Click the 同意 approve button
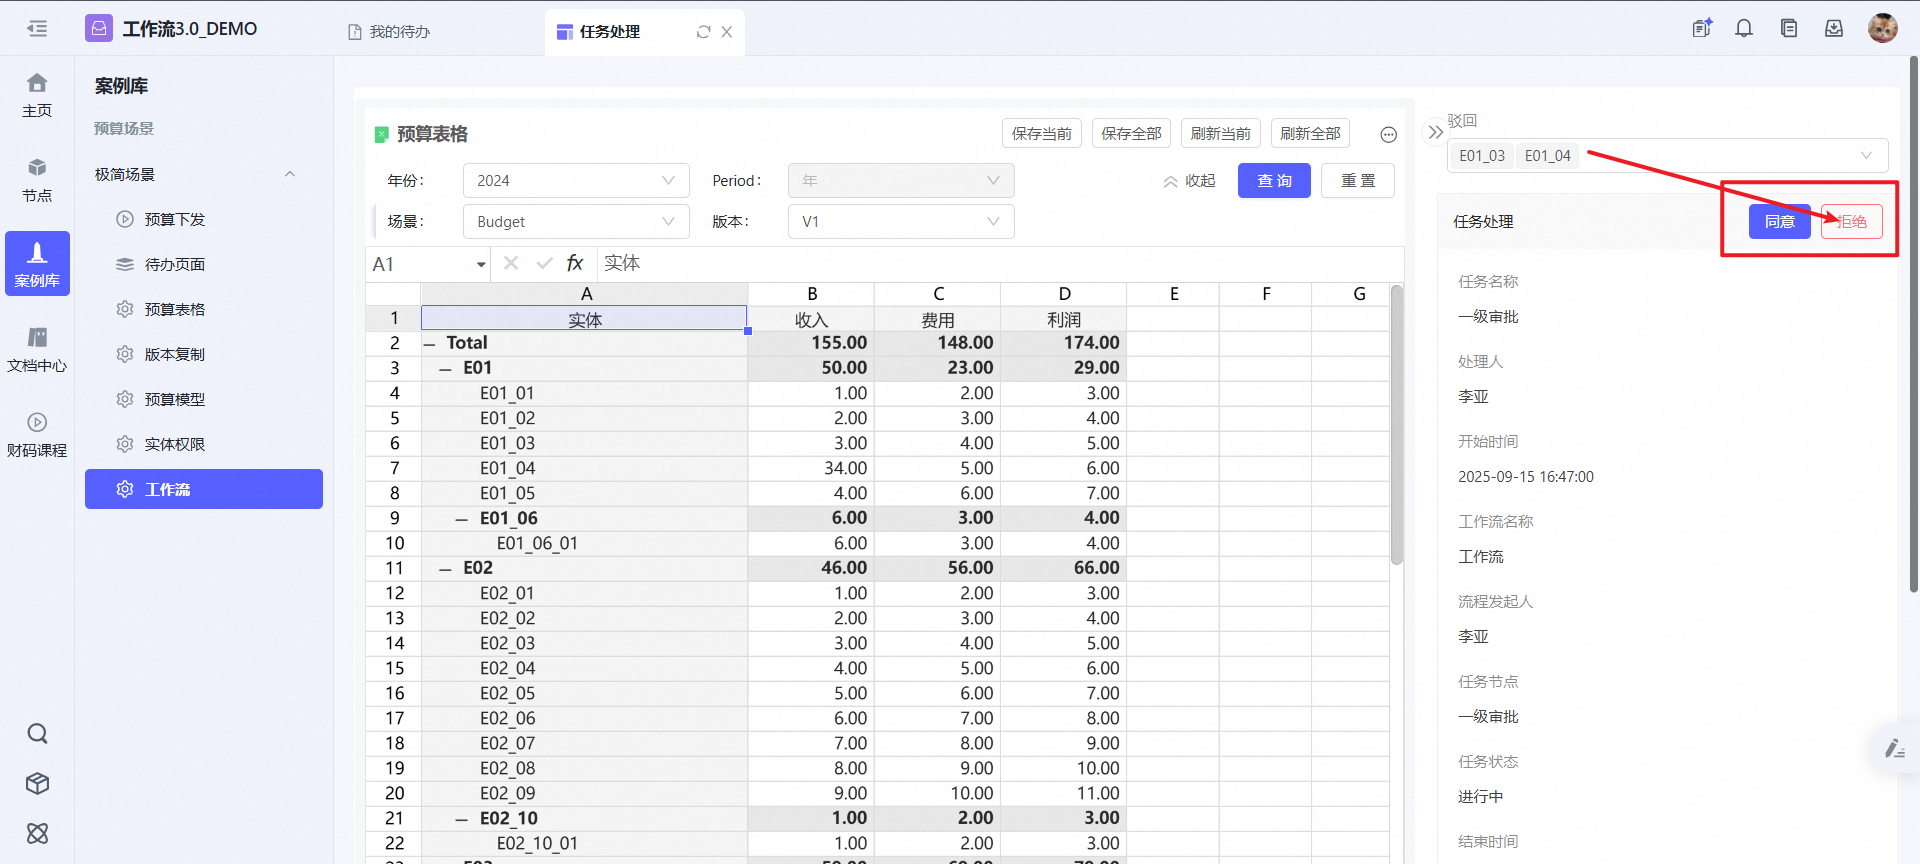Screen dimensions: 1920x864 coord(1779,221)
